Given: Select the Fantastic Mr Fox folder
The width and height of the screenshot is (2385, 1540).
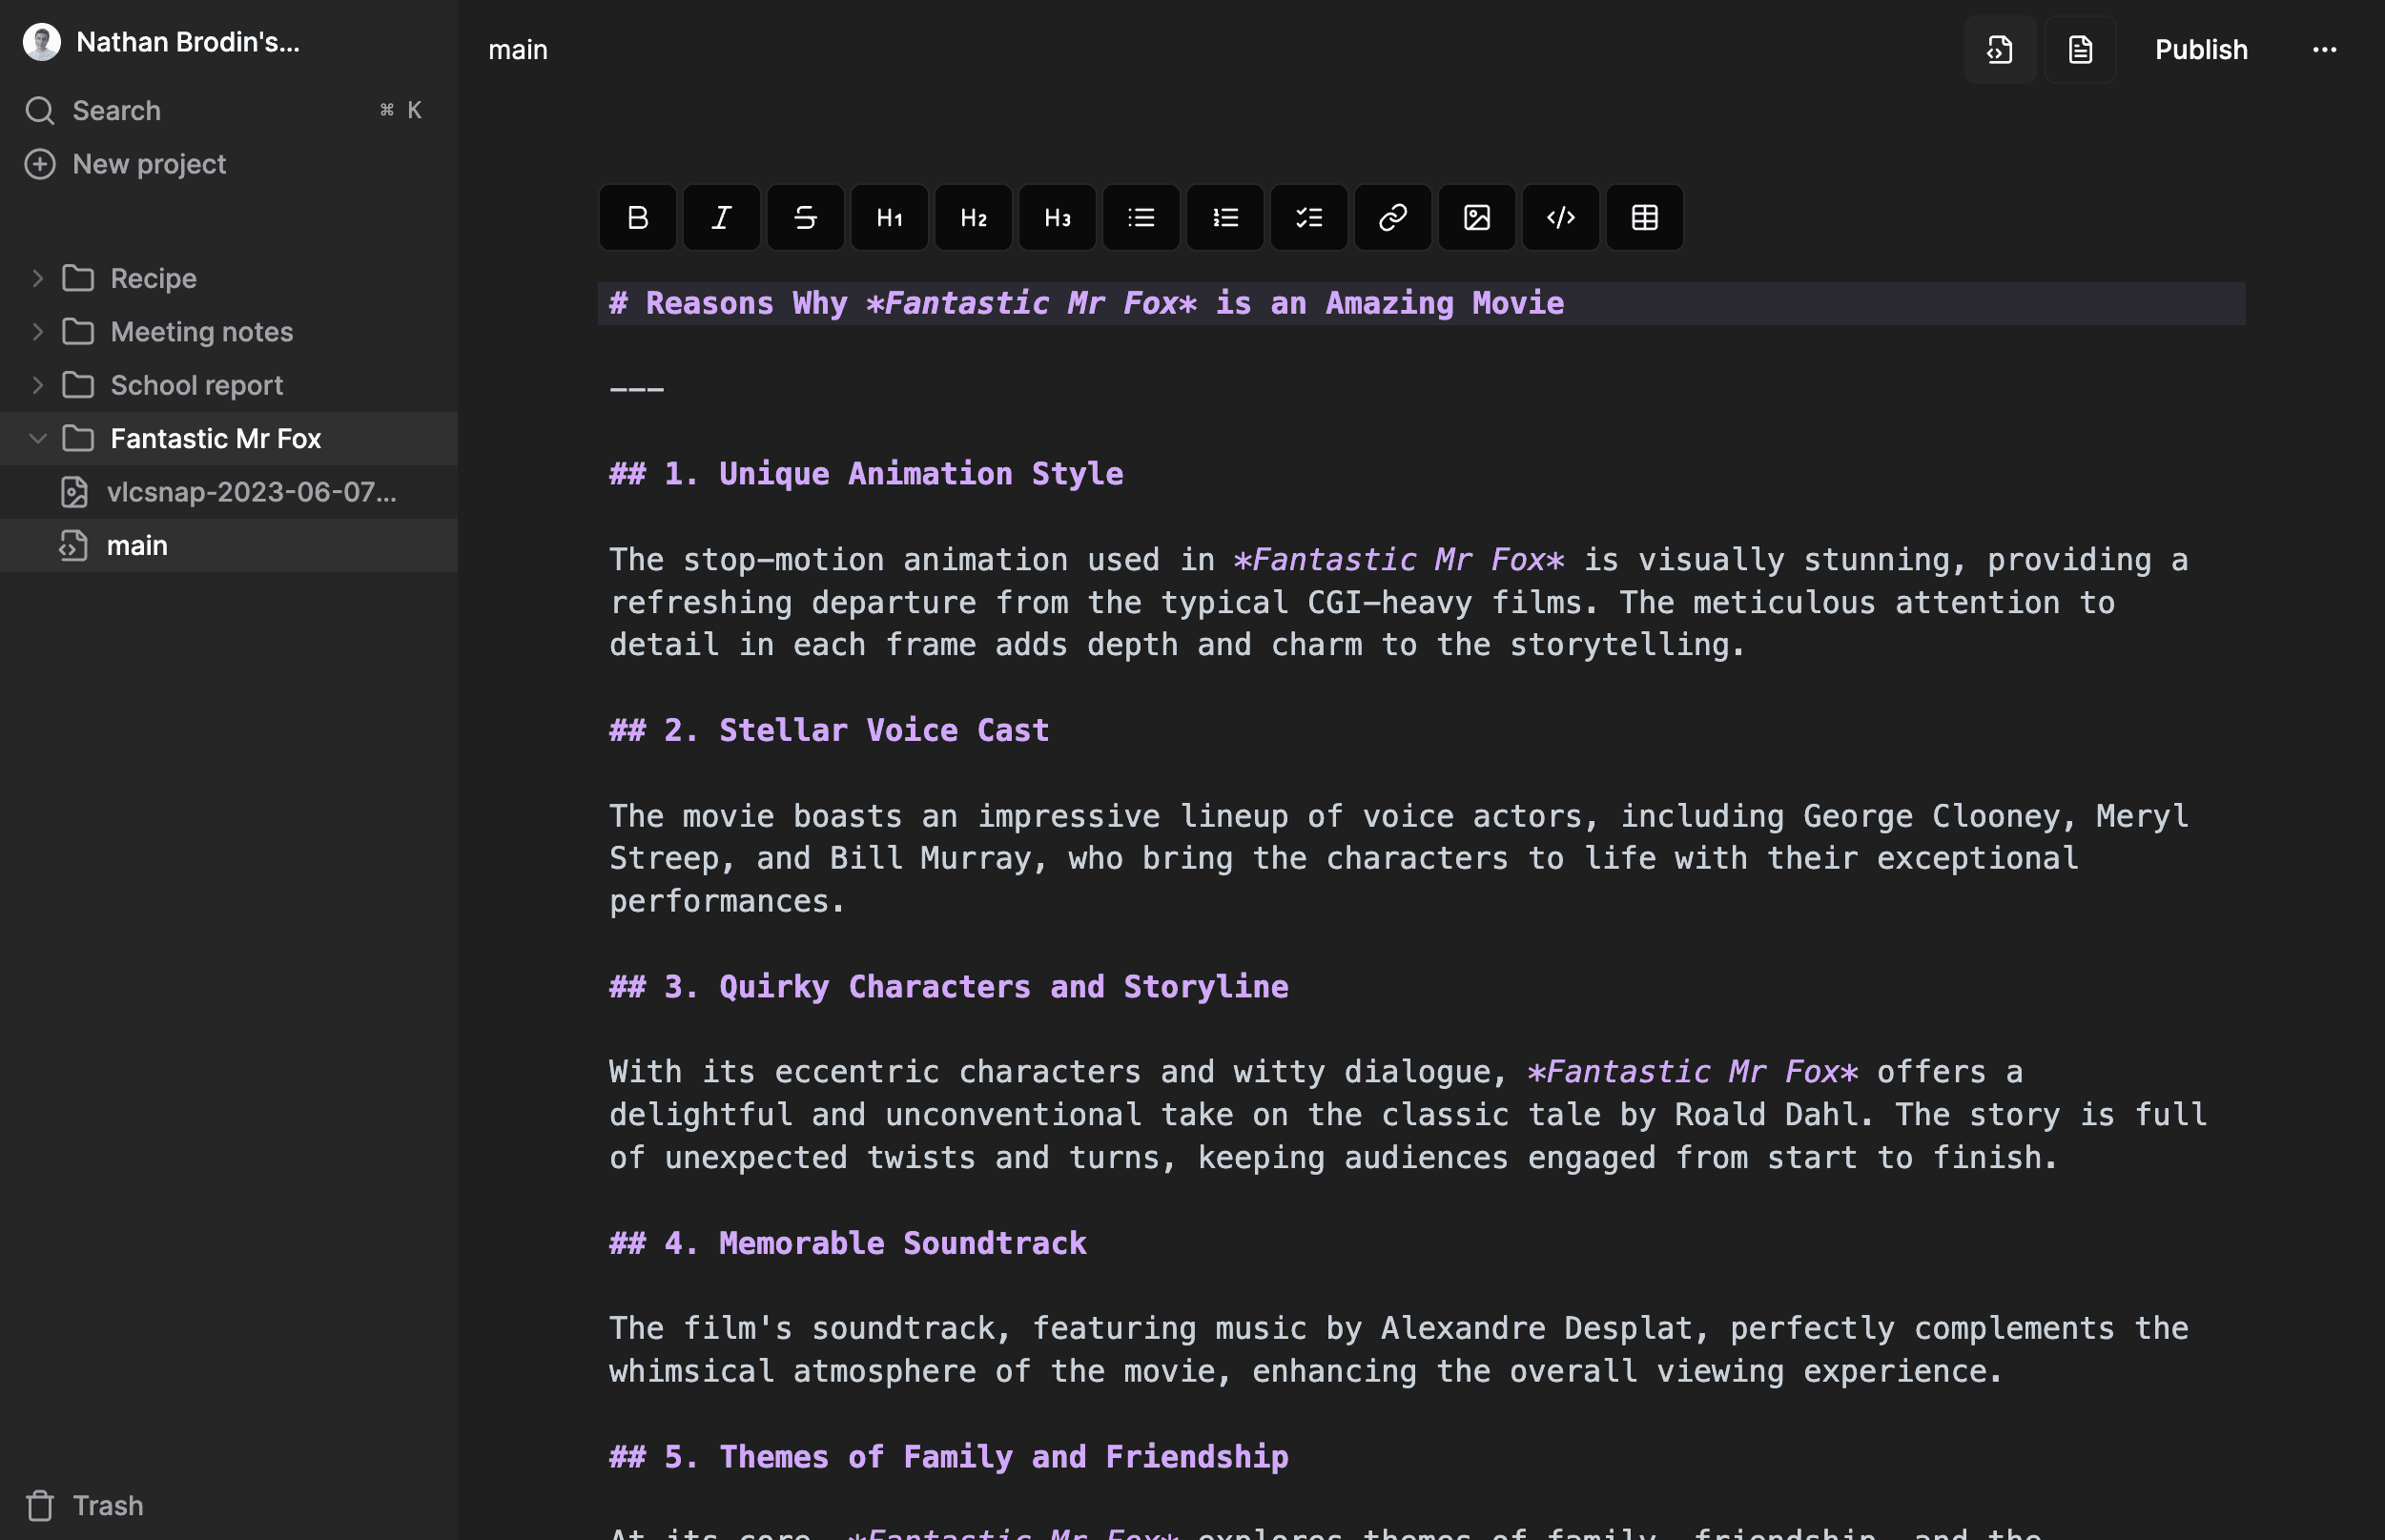Looking at the screenshot, I should tap(216, 438).
